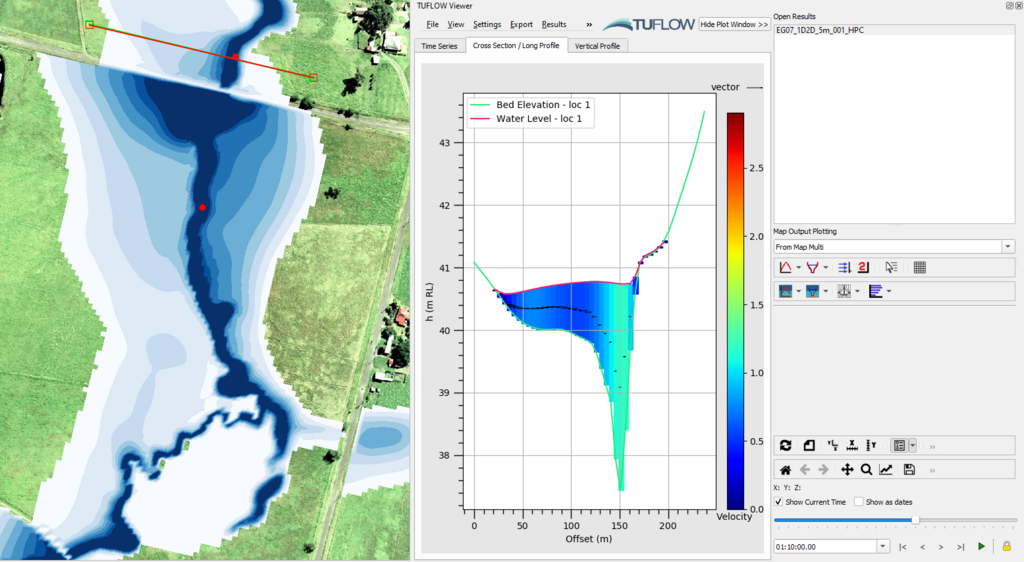Viewport: 1024px width, 562px height.
Task: Click the save plot floppy disk icon
Action: [x=909, y=469]
